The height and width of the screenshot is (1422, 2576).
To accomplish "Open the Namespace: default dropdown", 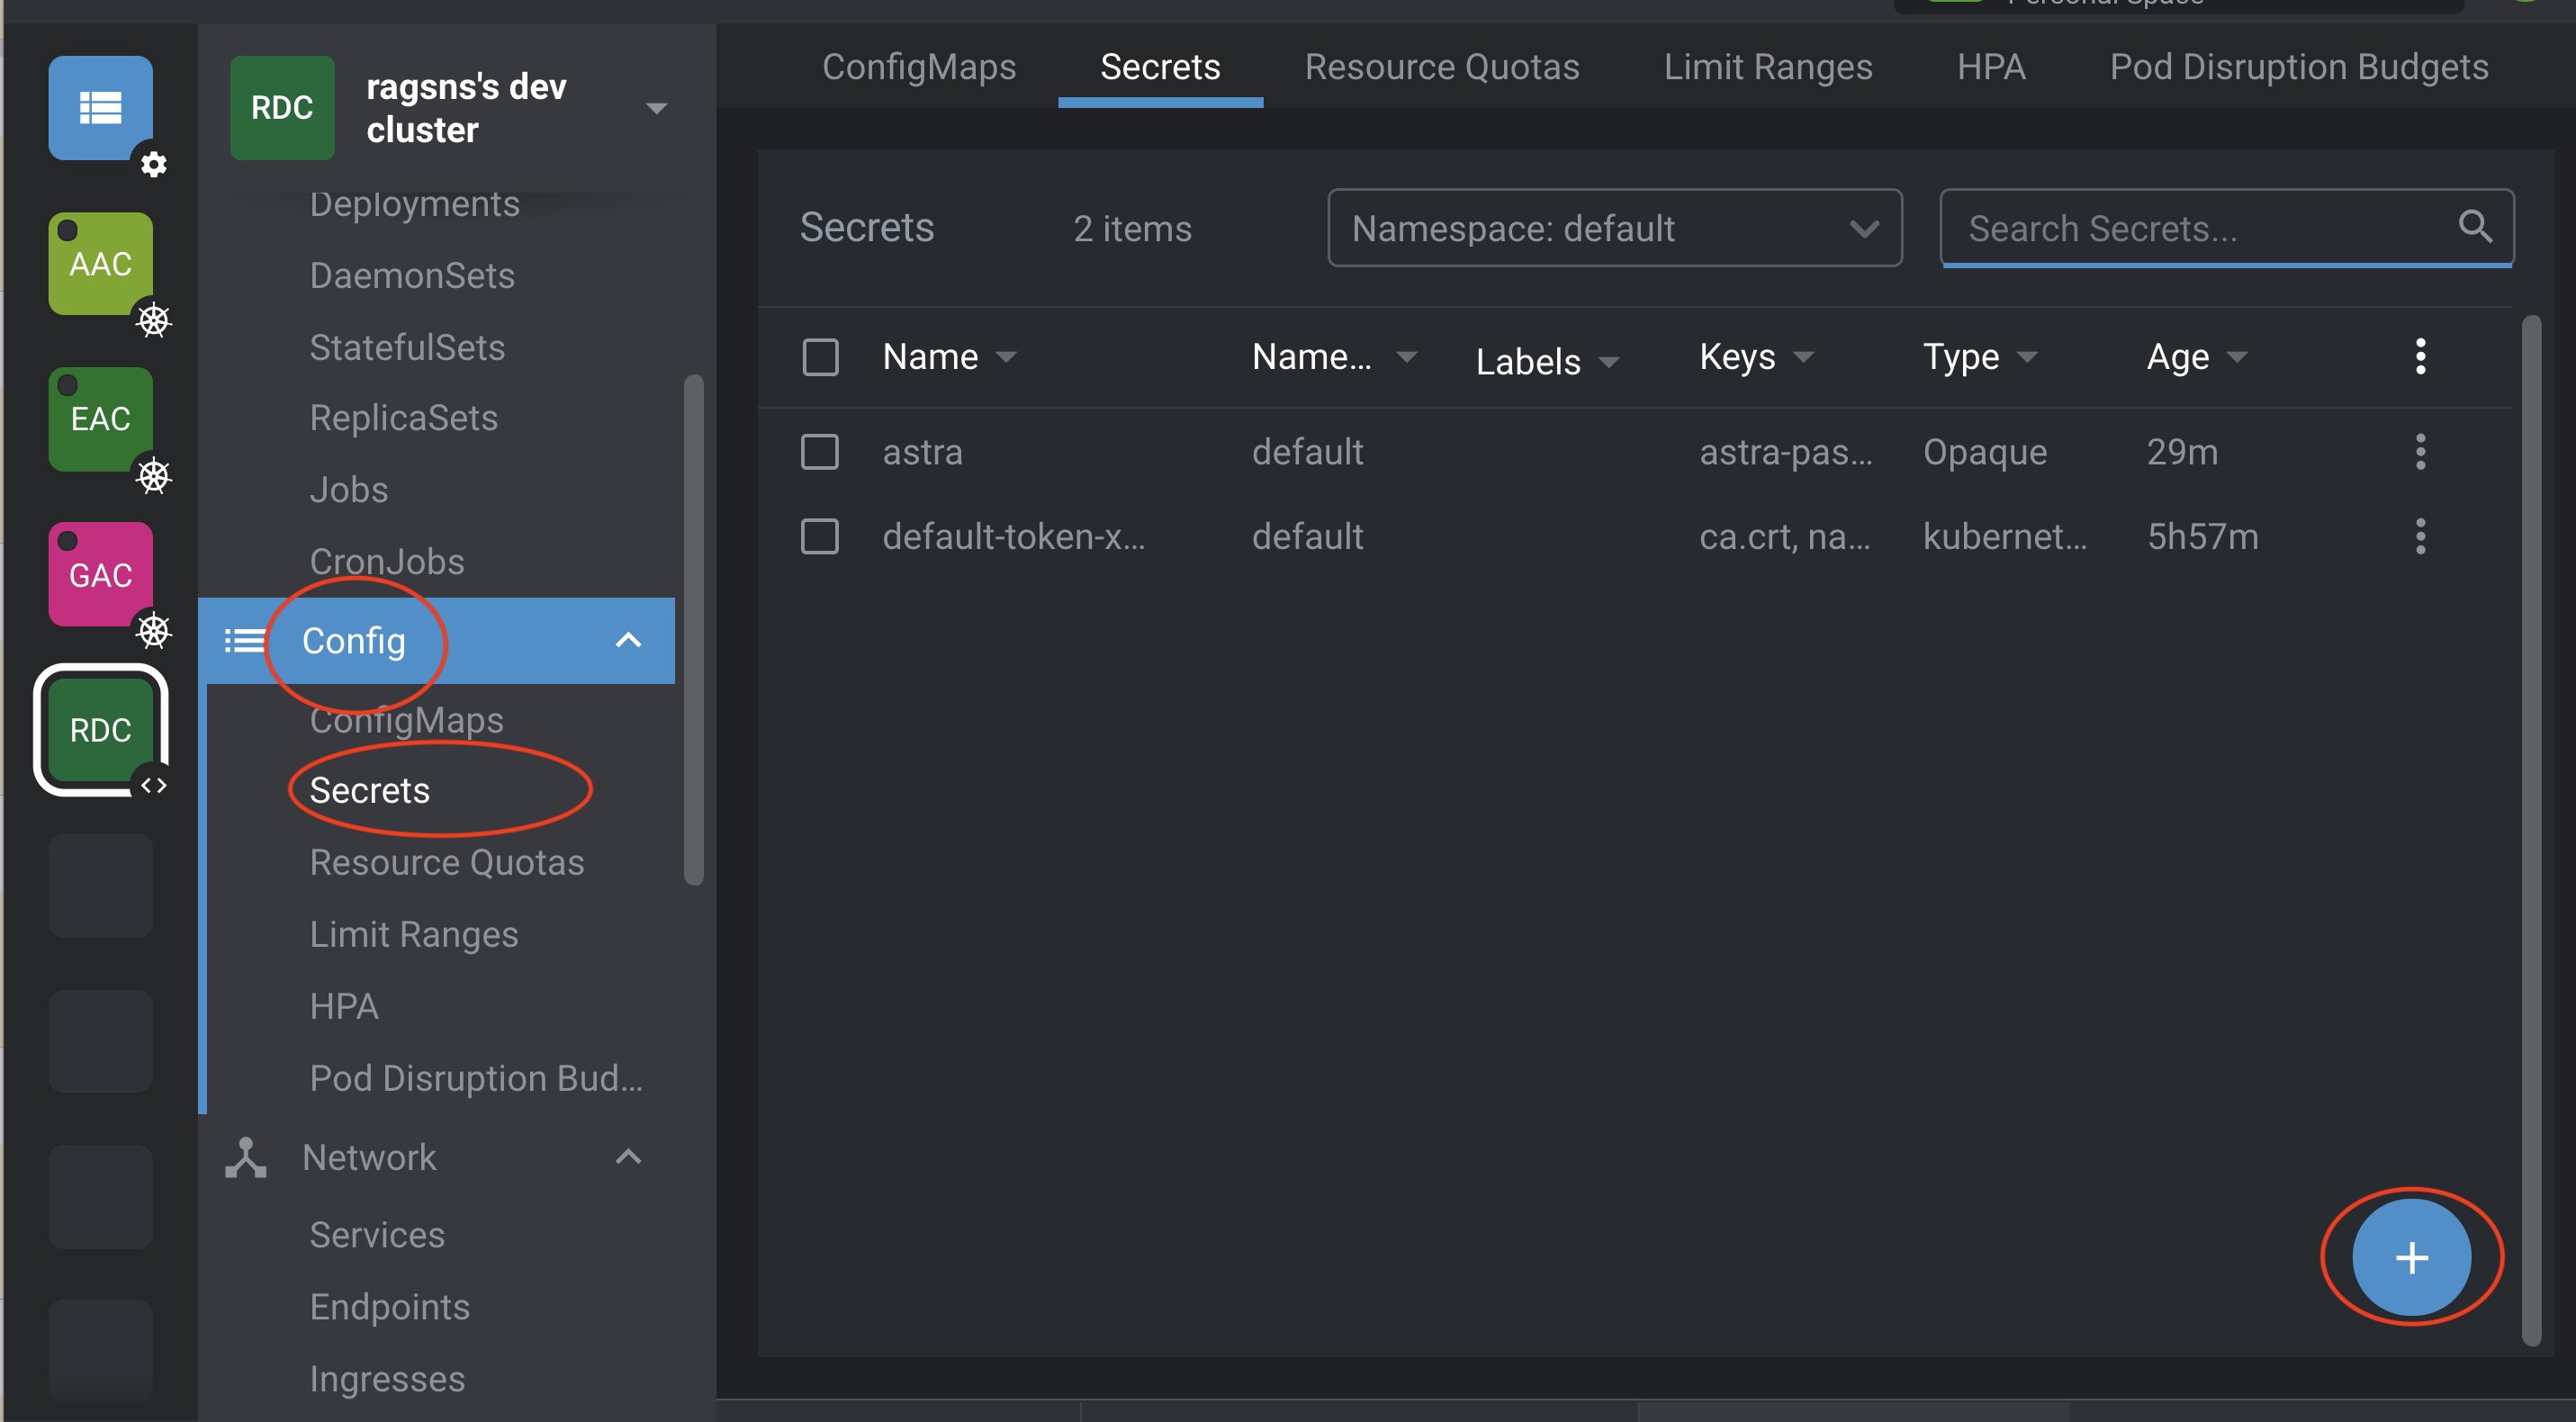I will point(1614,228).
